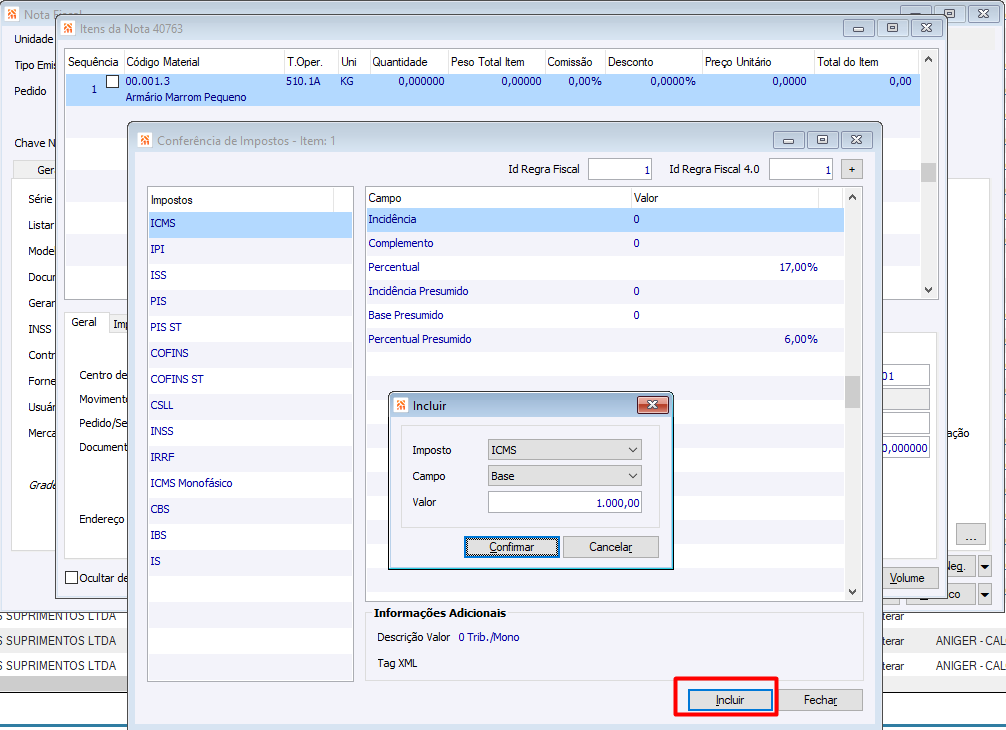The image size is (1006, 730).
Task: Open the Imposto dropdown showing ICMS
Action: (x=565, y=450)
